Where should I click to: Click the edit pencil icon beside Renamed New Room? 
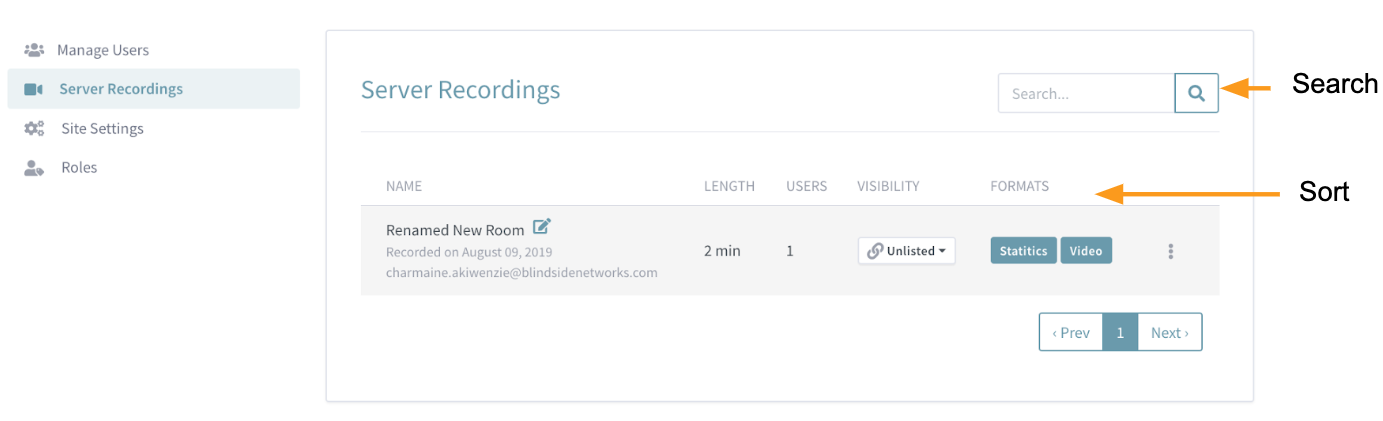click(x=542, y=227)
